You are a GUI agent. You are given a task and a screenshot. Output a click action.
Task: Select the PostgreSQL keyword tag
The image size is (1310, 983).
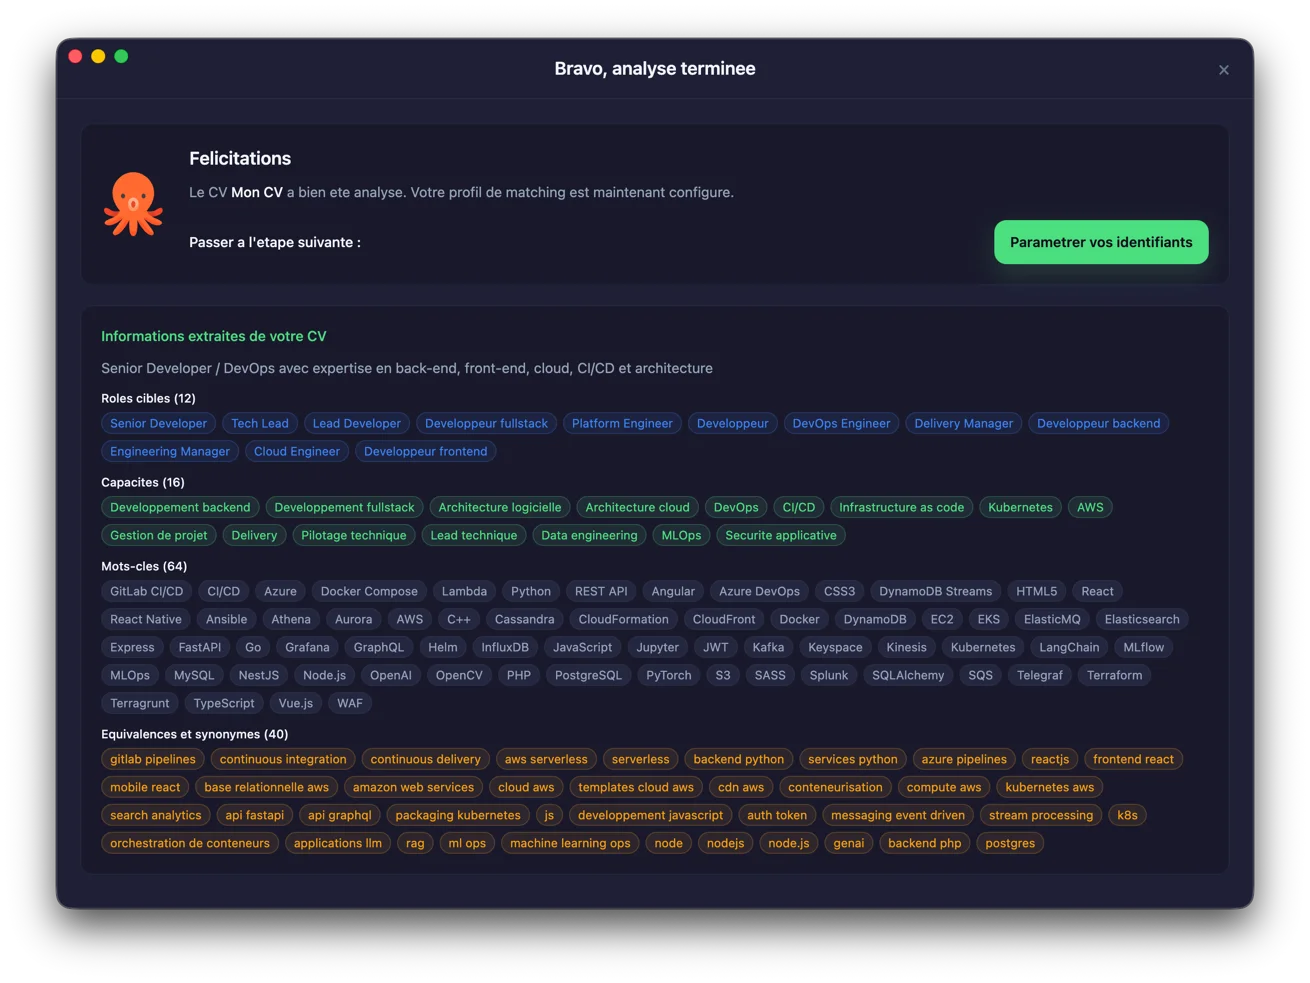(588, 675)
